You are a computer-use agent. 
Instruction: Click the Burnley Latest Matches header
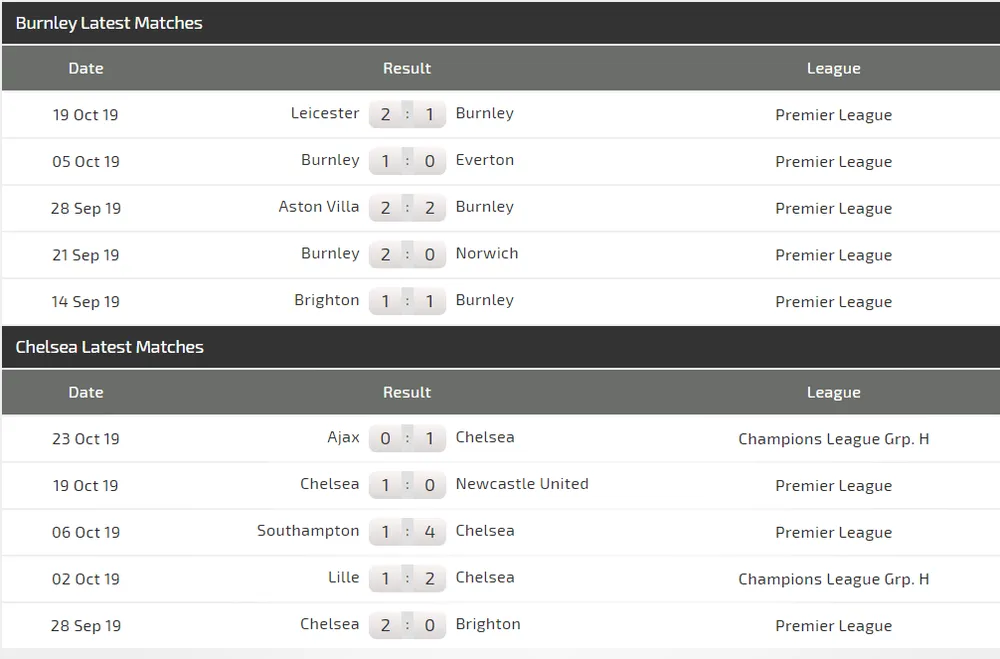click(x=109, y=23)
